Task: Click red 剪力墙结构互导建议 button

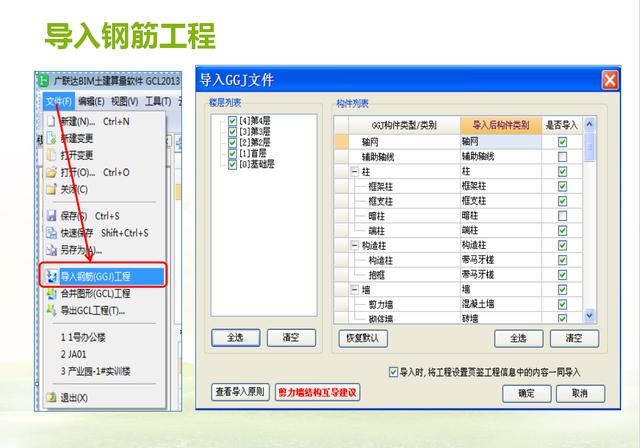Action: pos(318,393)
